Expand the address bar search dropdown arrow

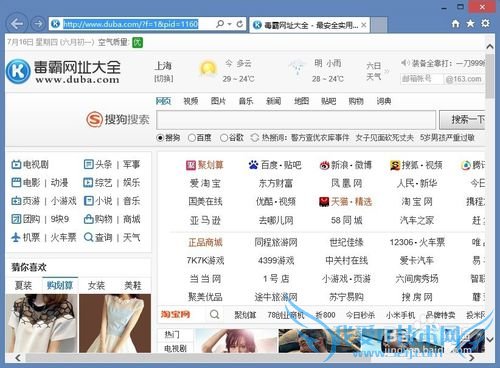tap(229, 24)
